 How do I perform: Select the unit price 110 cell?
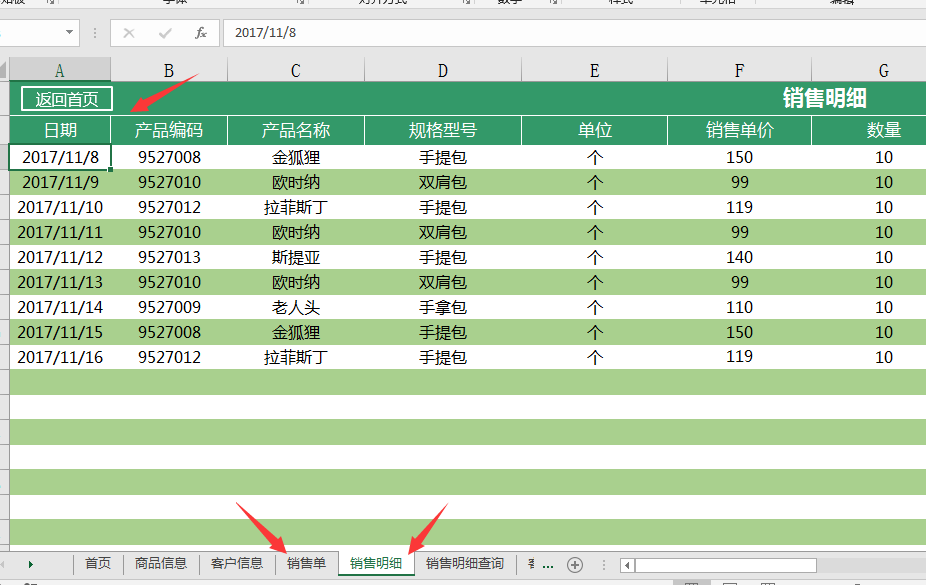739,307
